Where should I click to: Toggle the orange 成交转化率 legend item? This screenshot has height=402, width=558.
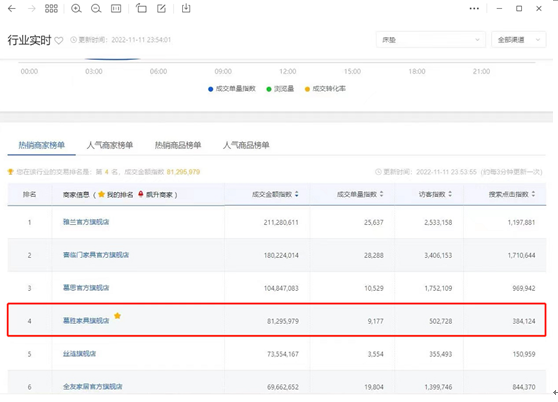pyautogui.click(x=325, y=89)
